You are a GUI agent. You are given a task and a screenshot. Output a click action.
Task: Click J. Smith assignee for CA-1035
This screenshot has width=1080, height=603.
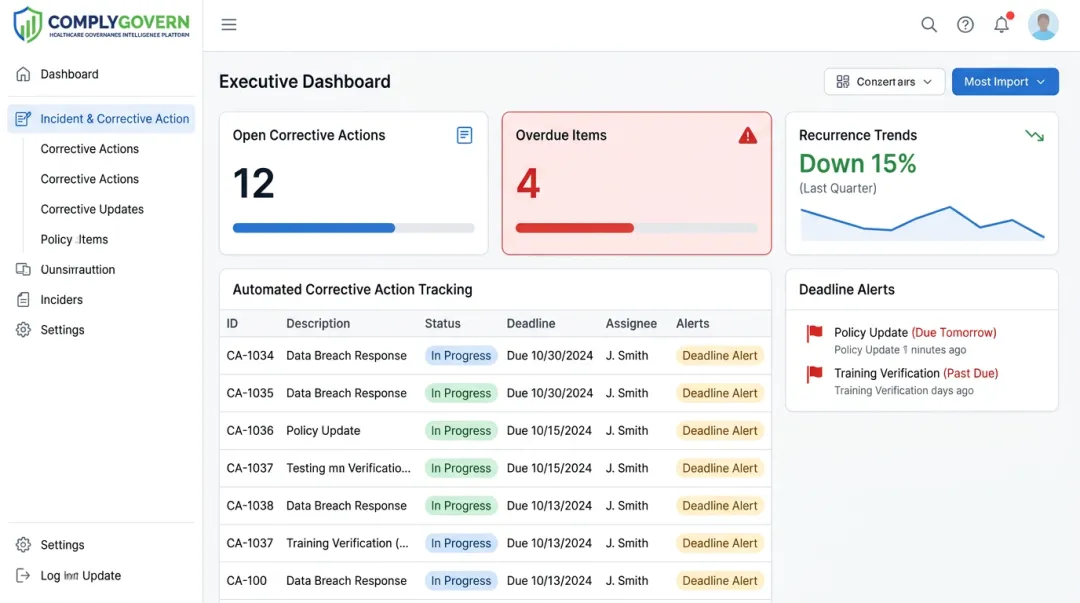point(627,394)
